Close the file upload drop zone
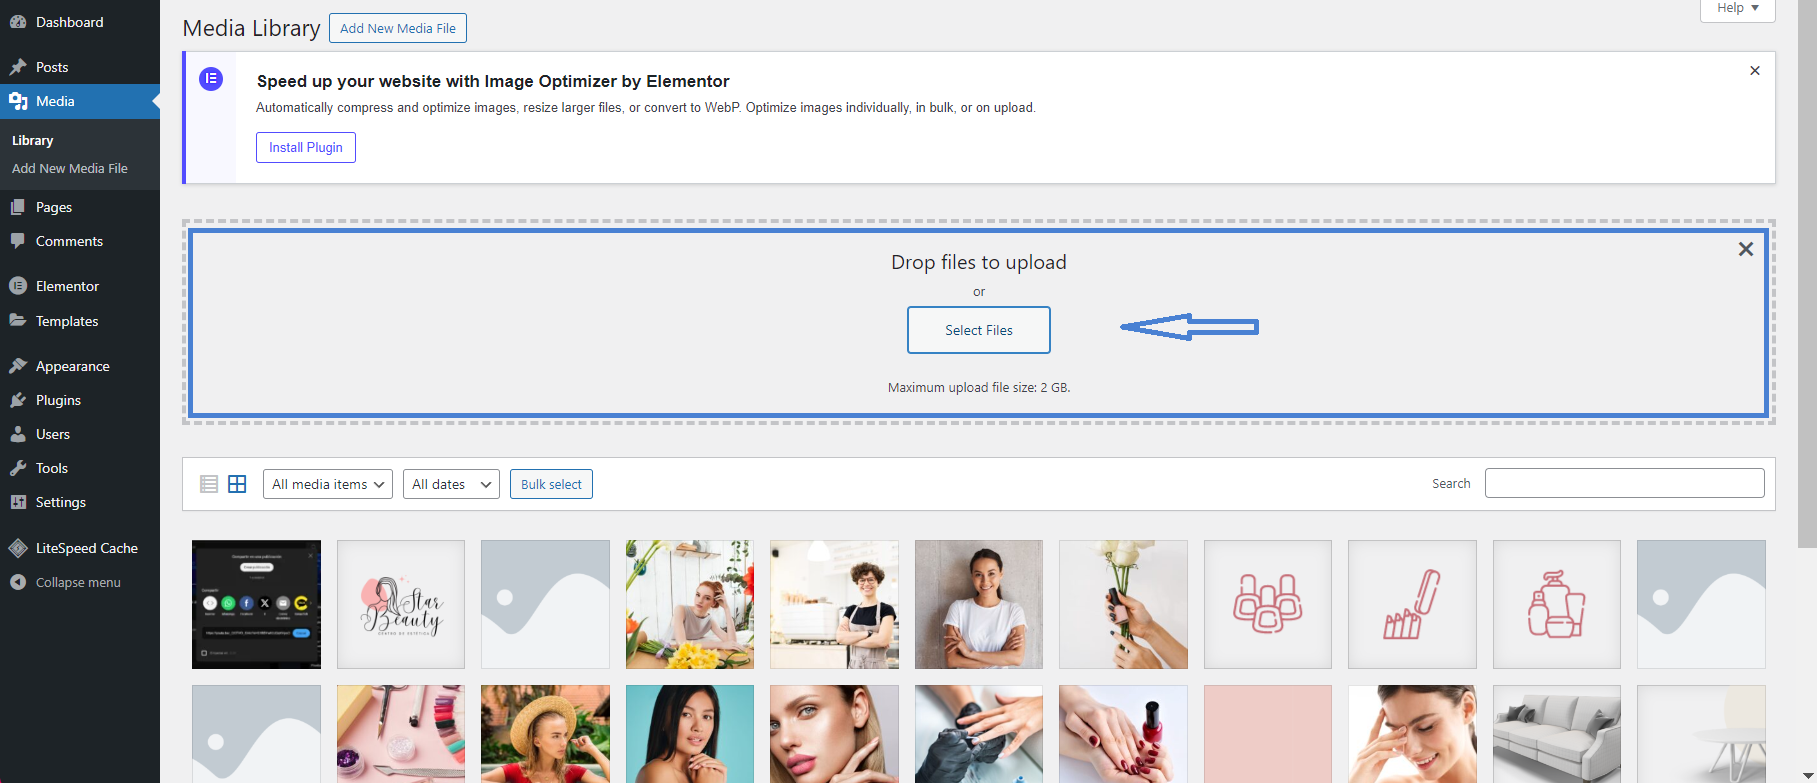Screen dimensions: 1817x783 [x=1745, y=249]
